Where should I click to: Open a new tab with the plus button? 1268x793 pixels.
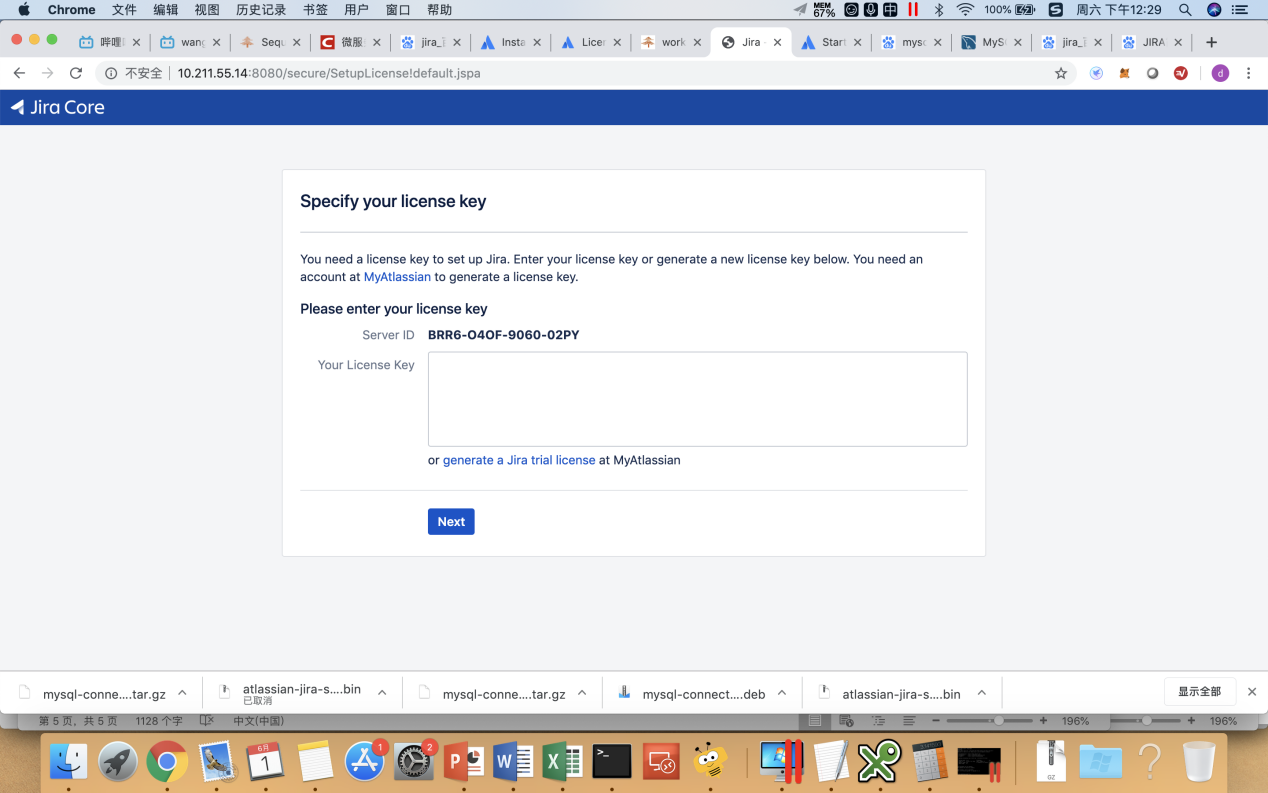point(1212,43)
